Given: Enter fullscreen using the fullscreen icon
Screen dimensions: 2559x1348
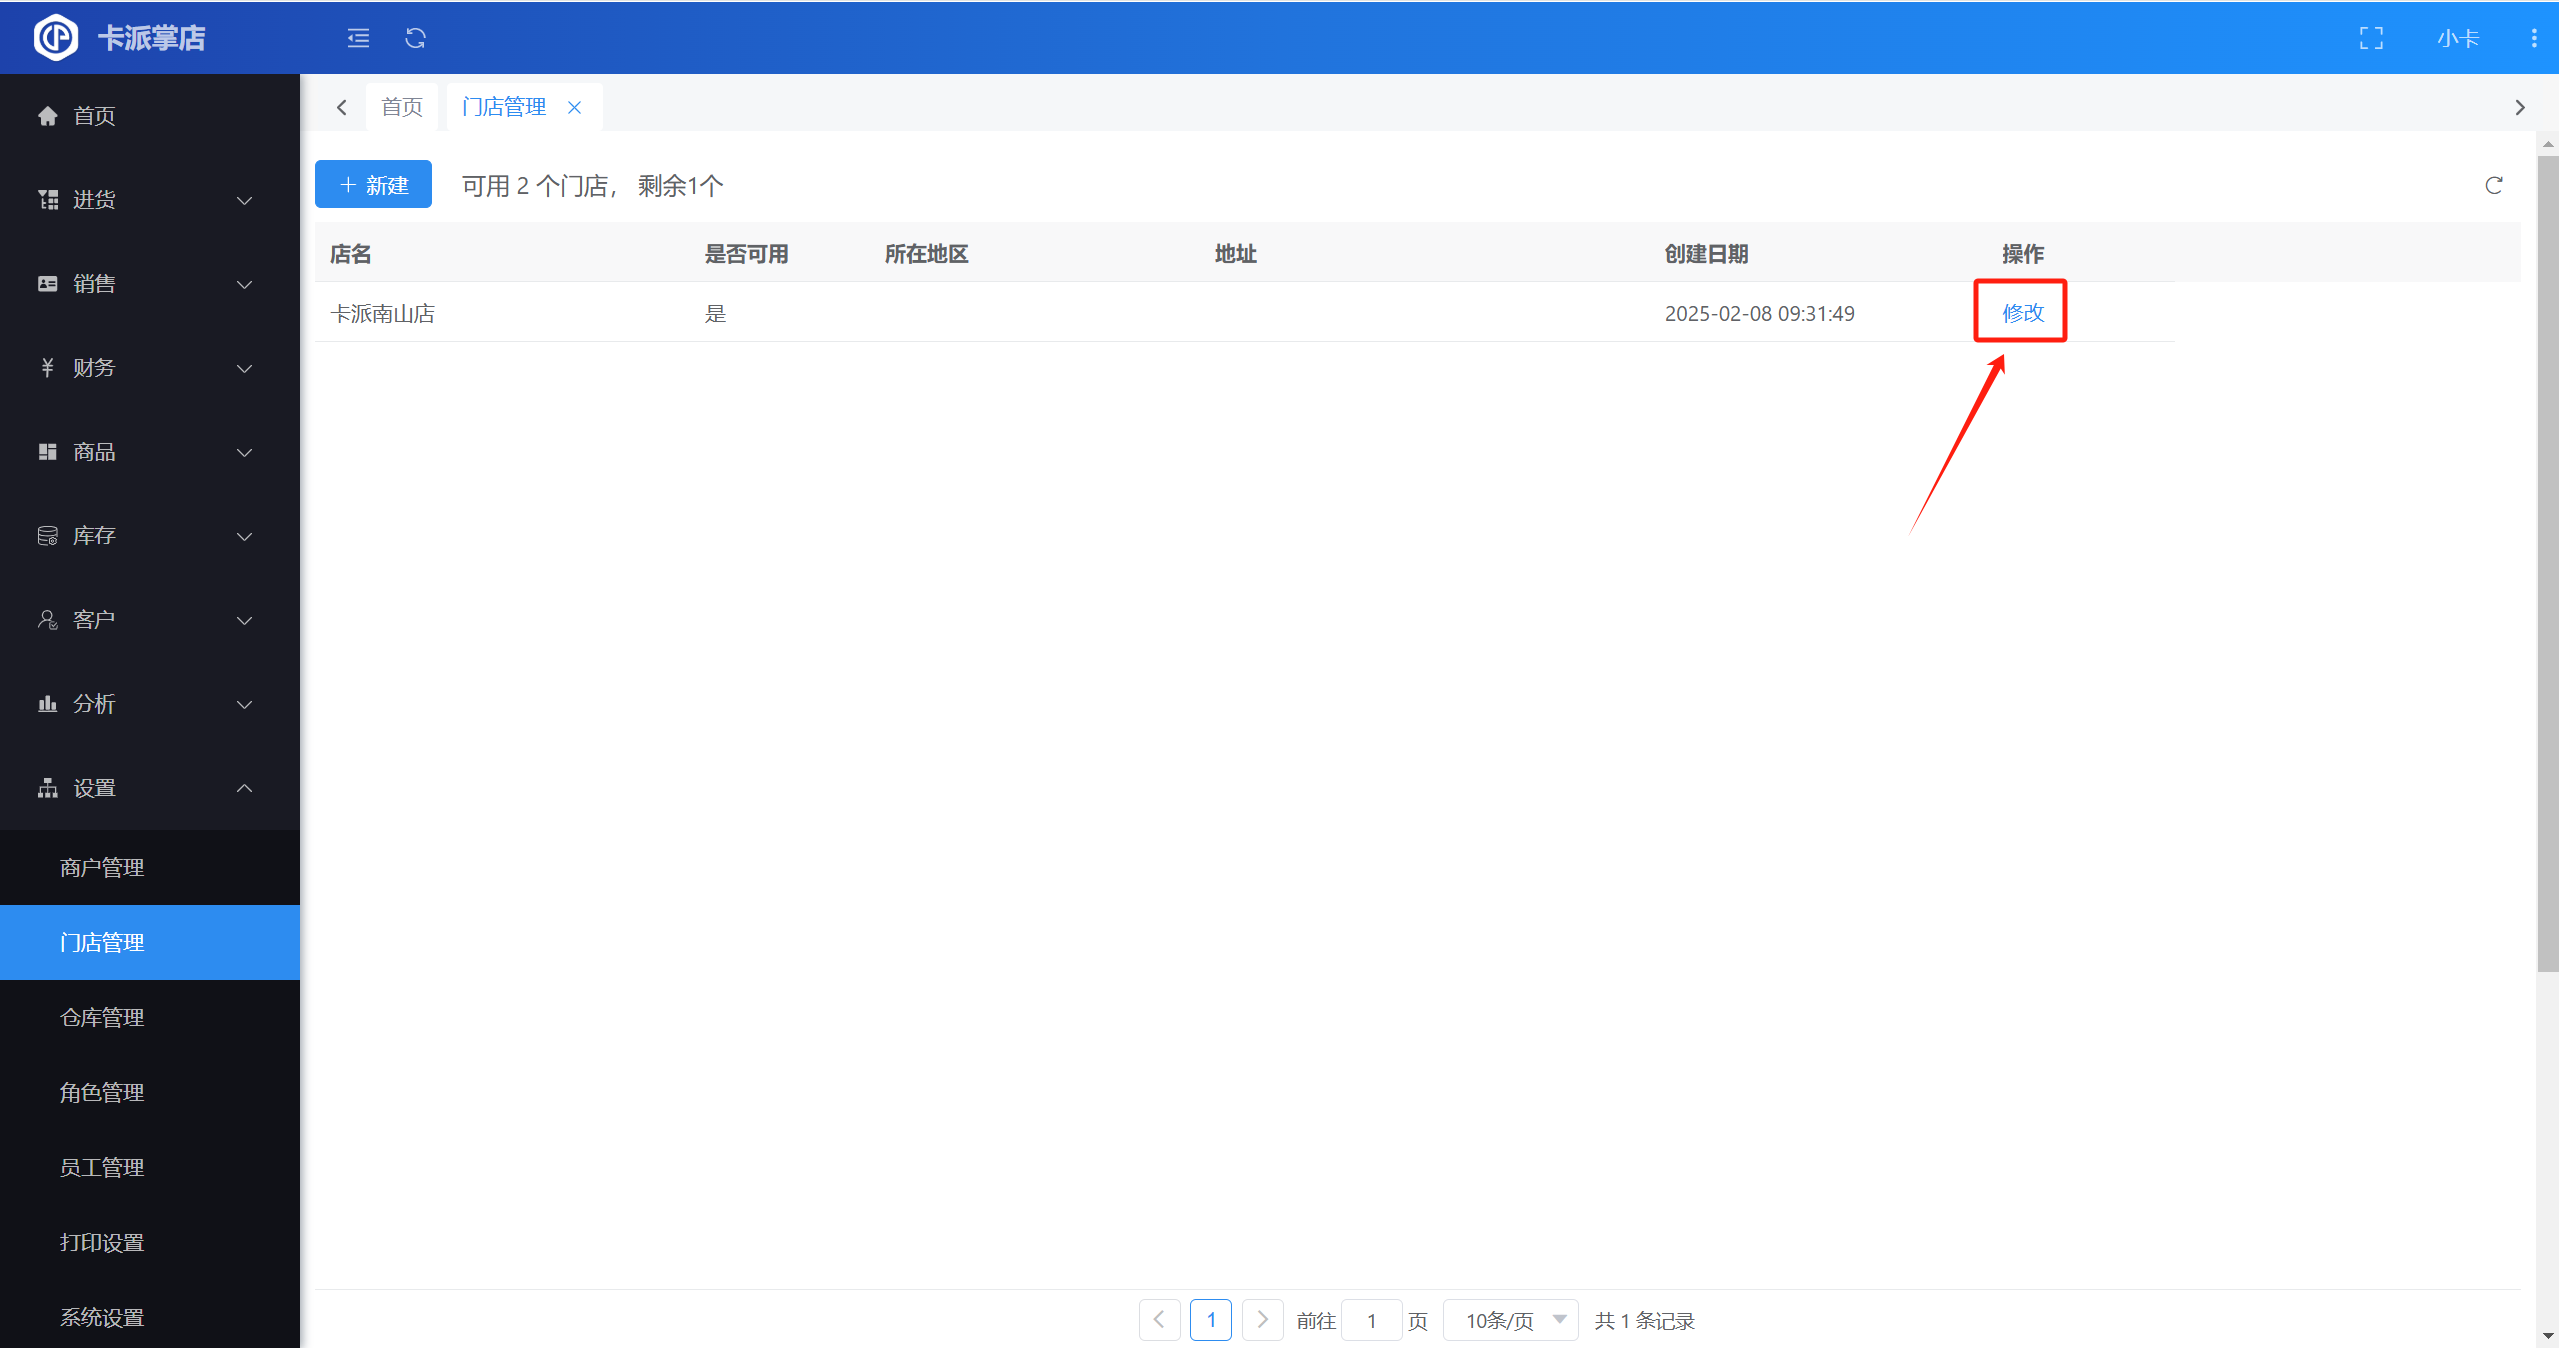Looking at the screenshot, I should tap(2371, 38).
